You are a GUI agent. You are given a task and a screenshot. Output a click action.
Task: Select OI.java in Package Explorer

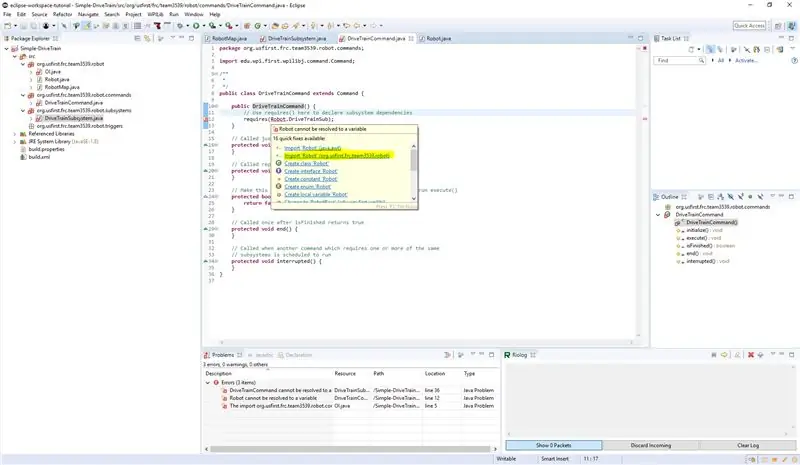(53, 72)
